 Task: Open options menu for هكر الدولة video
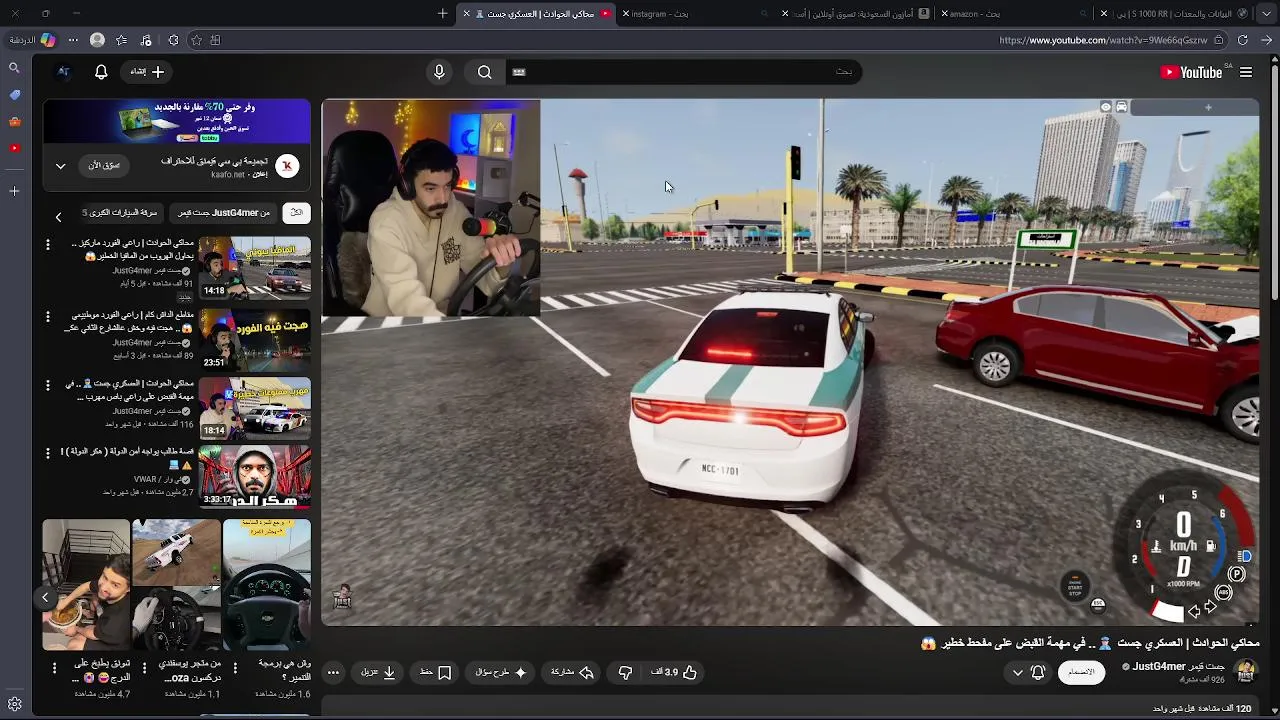point(47,453)
